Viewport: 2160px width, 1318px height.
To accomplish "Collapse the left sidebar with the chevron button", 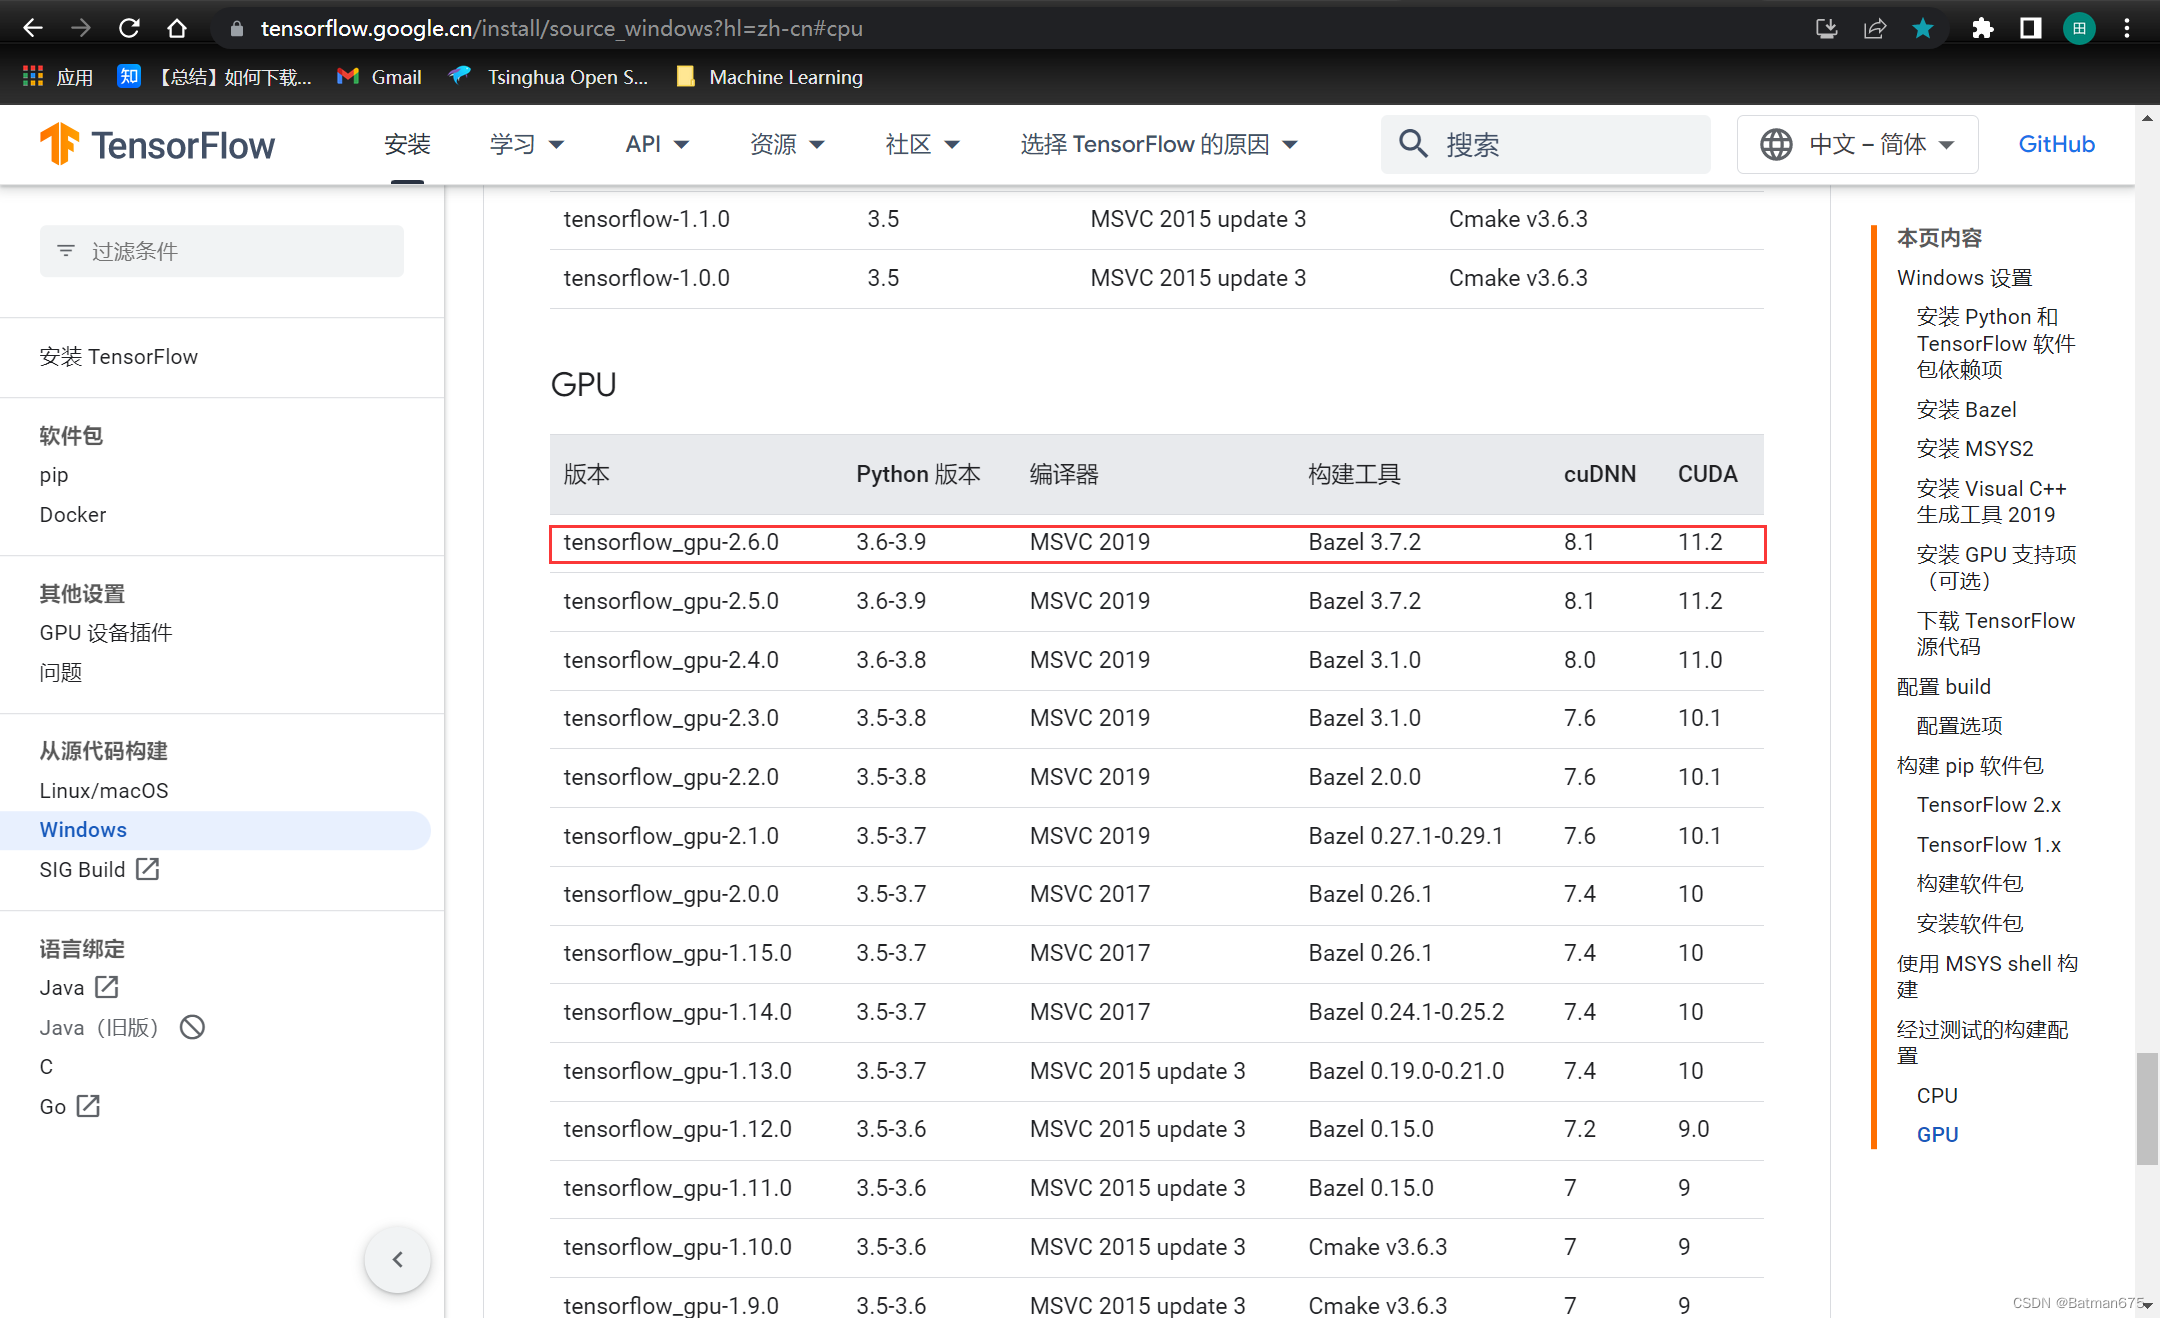I will coord(397,1259).
